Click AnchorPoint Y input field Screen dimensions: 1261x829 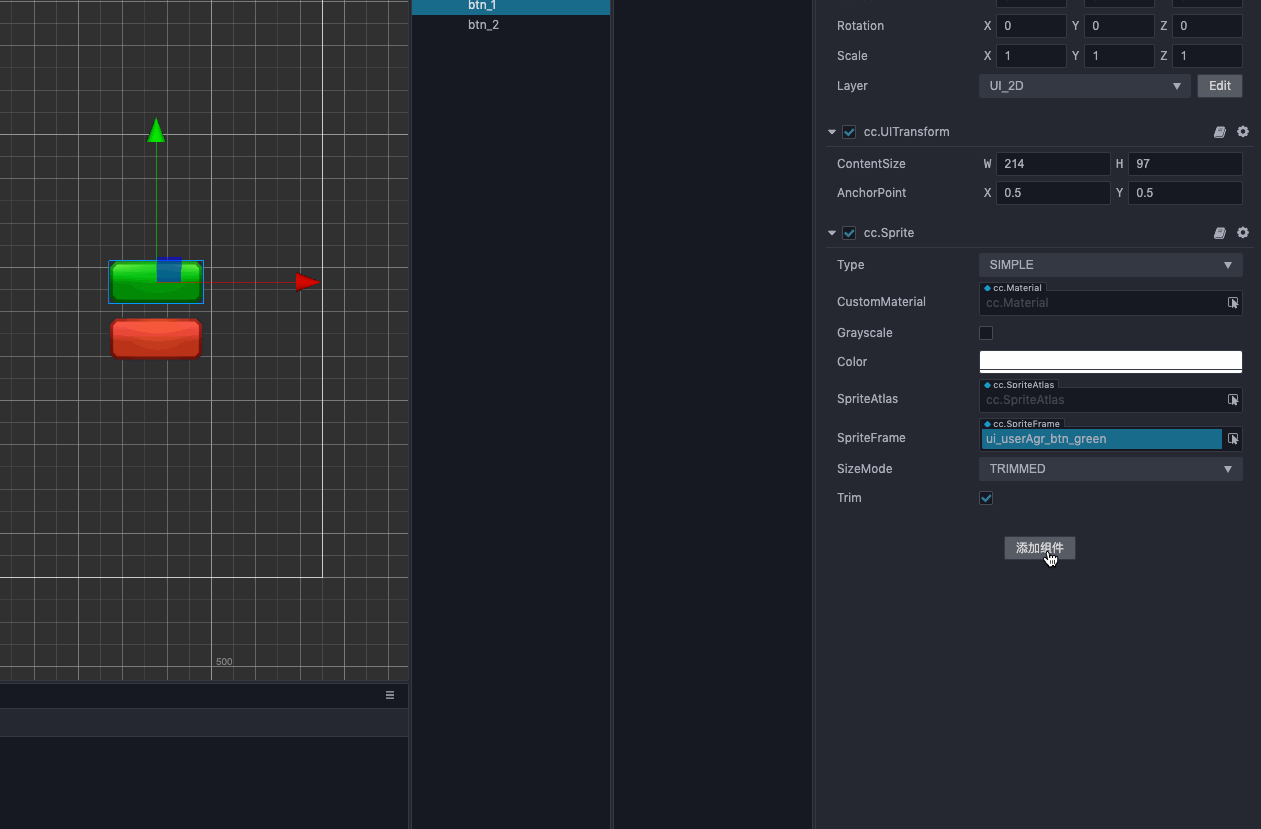(x=1185, y=193)
